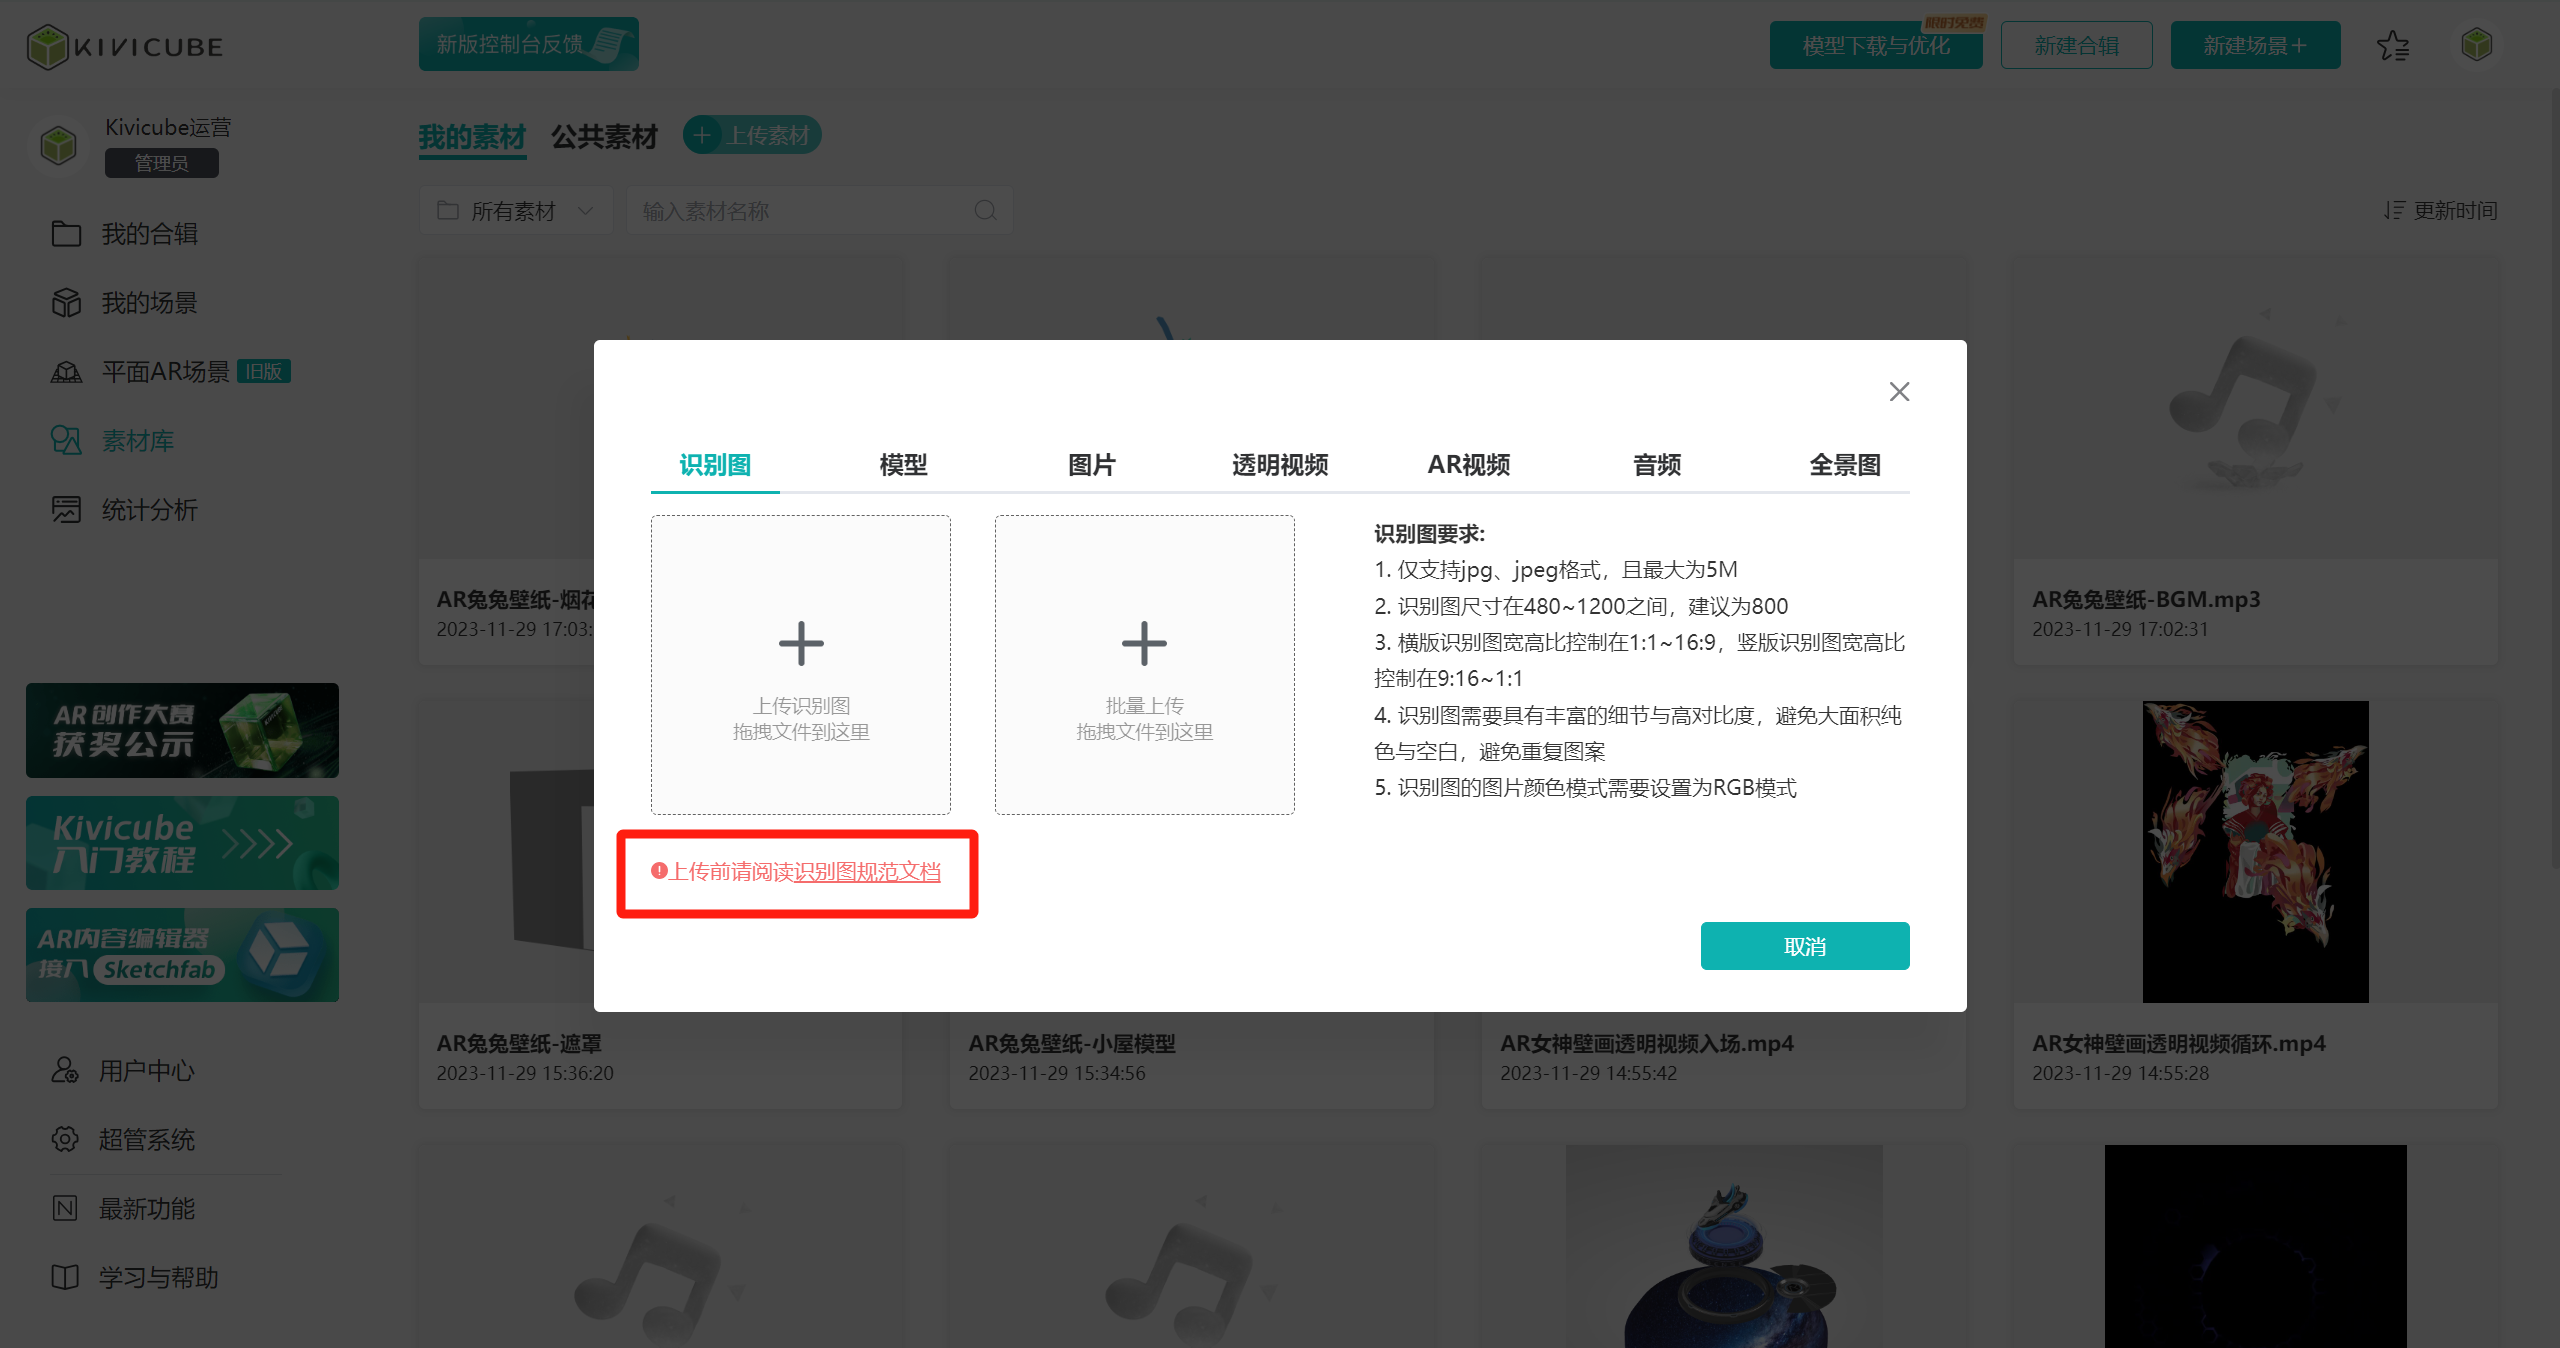Screen dimensions: 2560x1348
Task: Click the green cube avatar in the top-right corner
Action: pos(2476,45)
